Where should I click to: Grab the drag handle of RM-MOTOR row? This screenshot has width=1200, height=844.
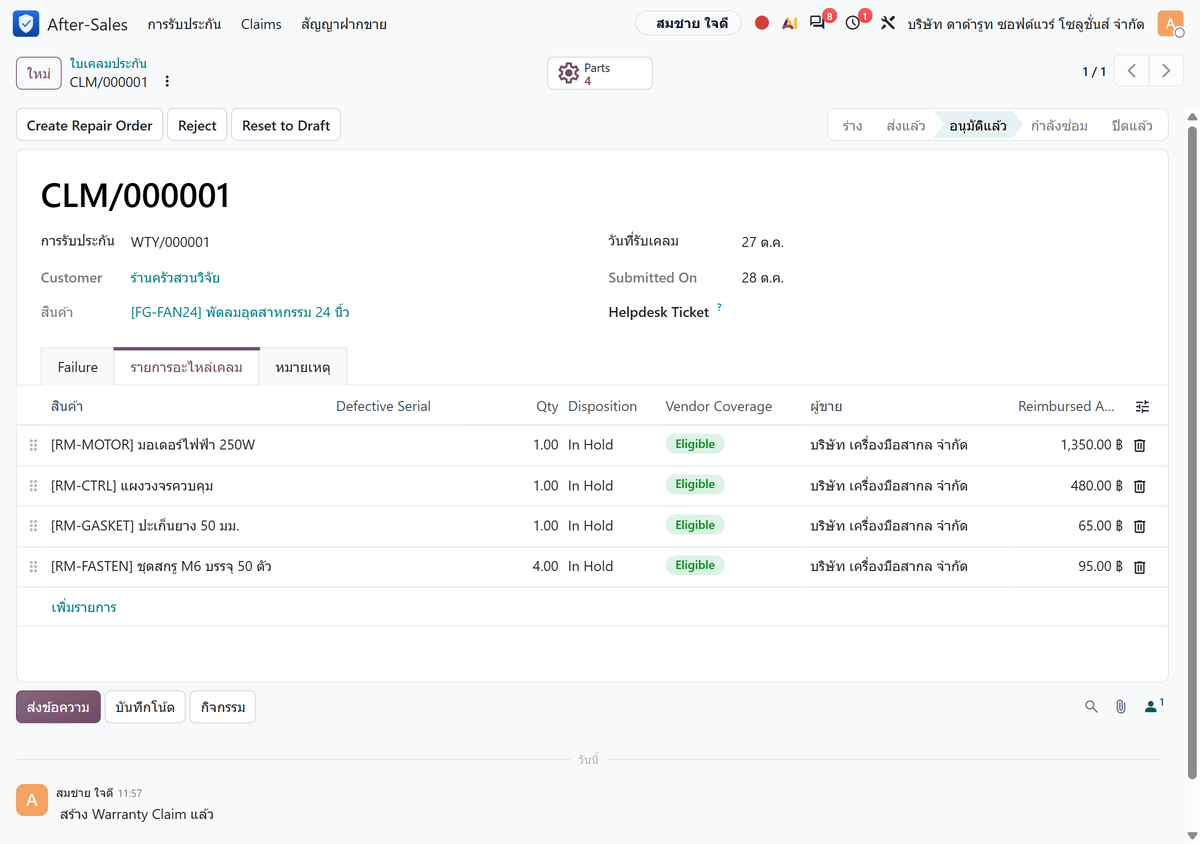(x=33, y=445)
